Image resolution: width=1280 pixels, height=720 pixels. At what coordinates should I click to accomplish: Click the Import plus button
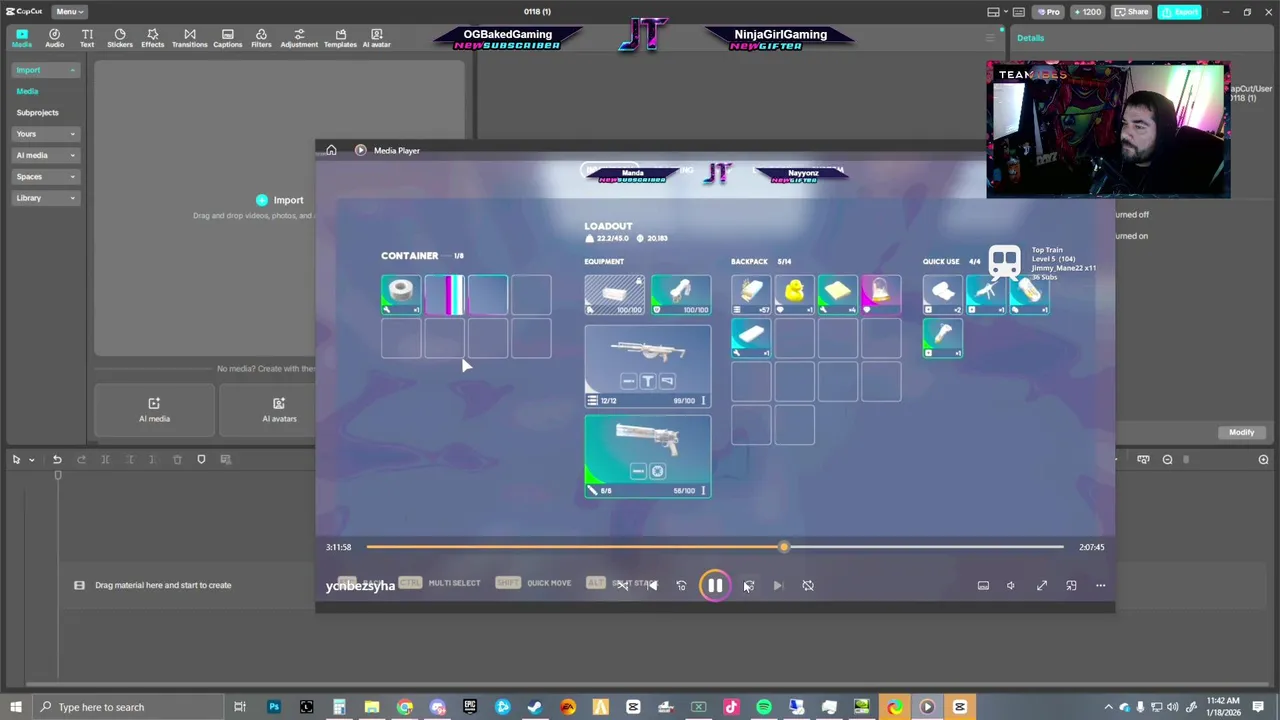(262, 200)
